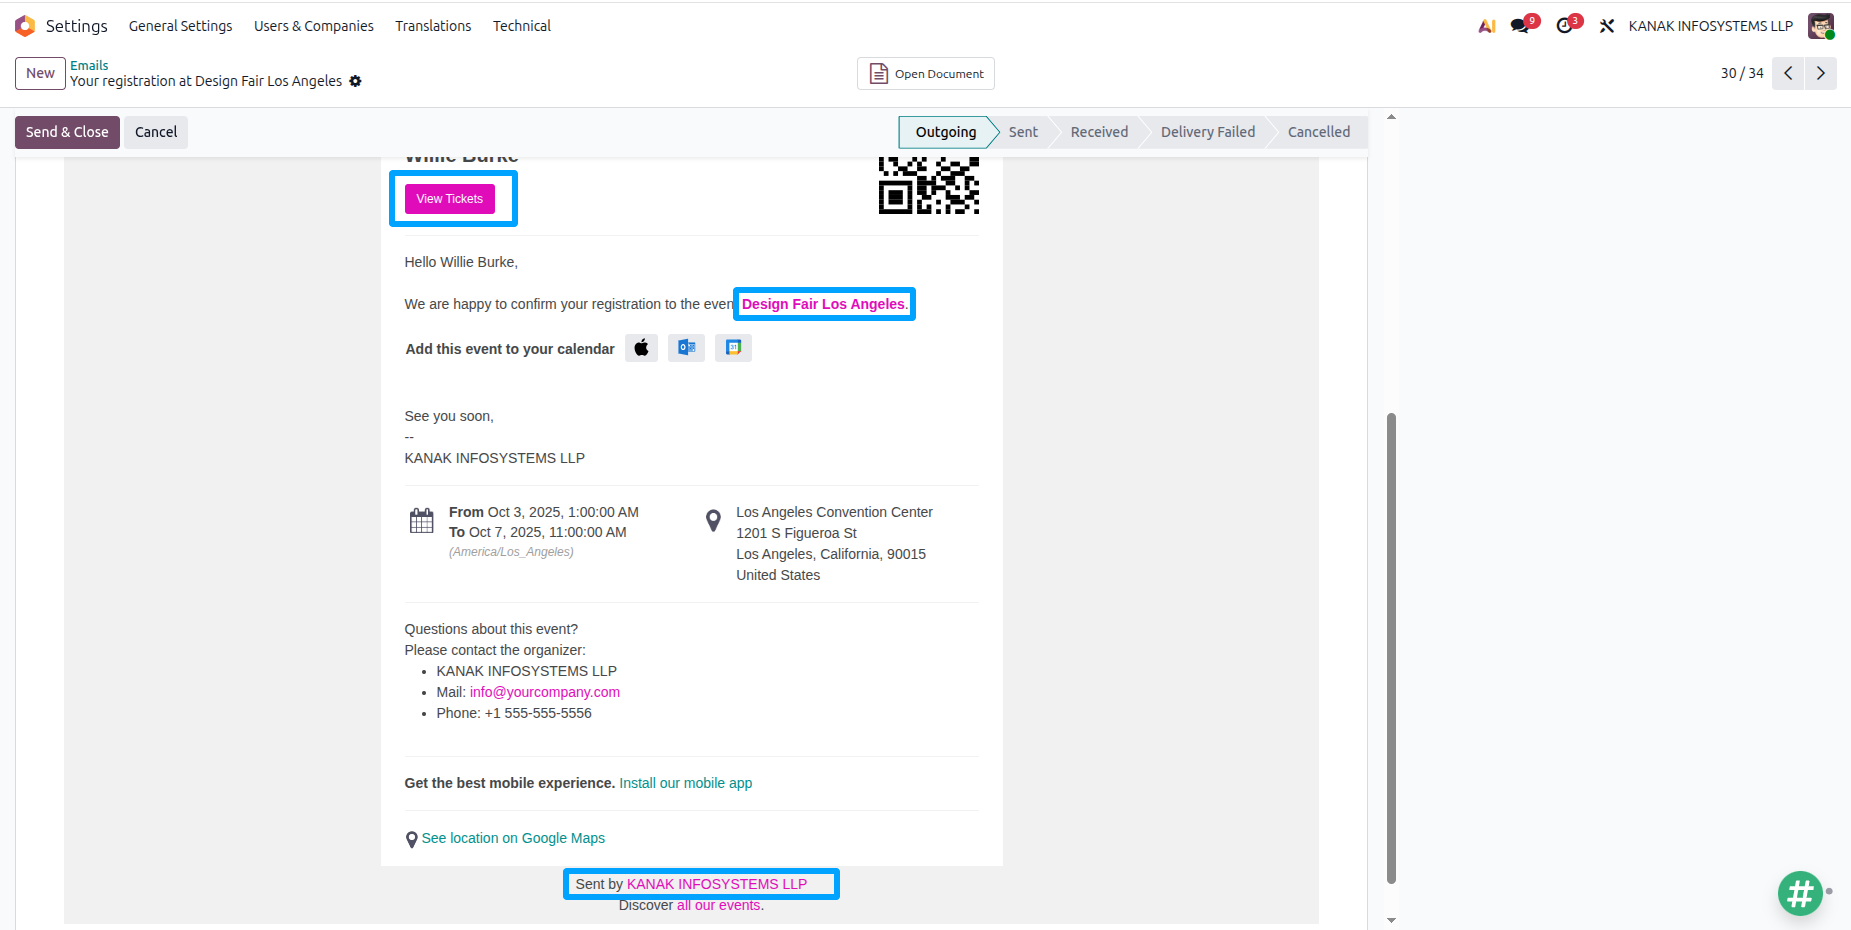Set status to Sent

1023,132
